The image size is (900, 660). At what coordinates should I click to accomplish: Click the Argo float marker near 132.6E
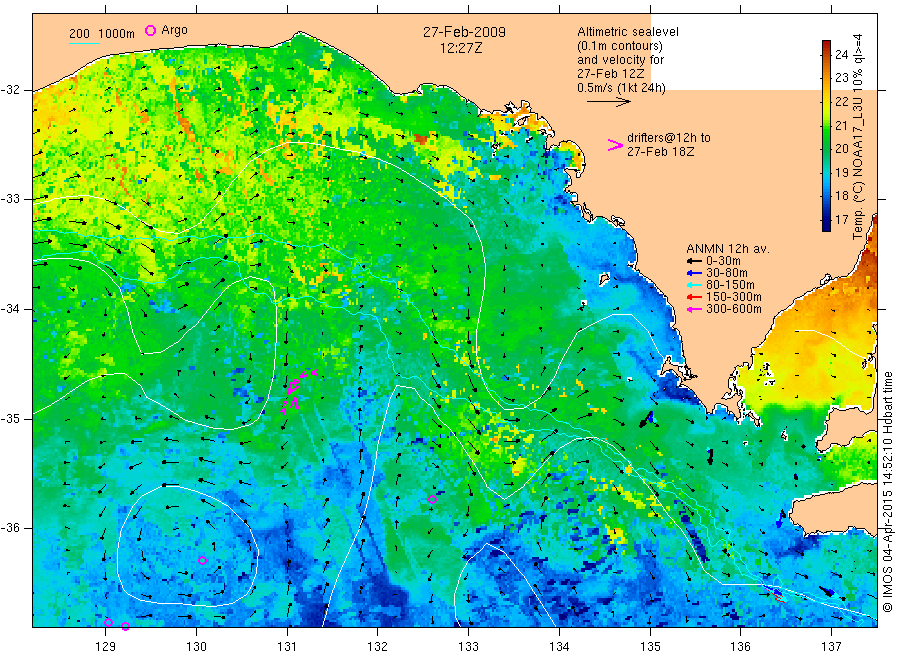432,499
